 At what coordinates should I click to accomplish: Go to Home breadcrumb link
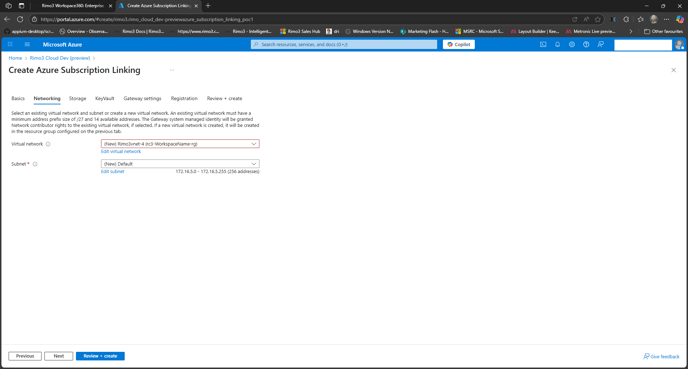(x=15, y=58)
